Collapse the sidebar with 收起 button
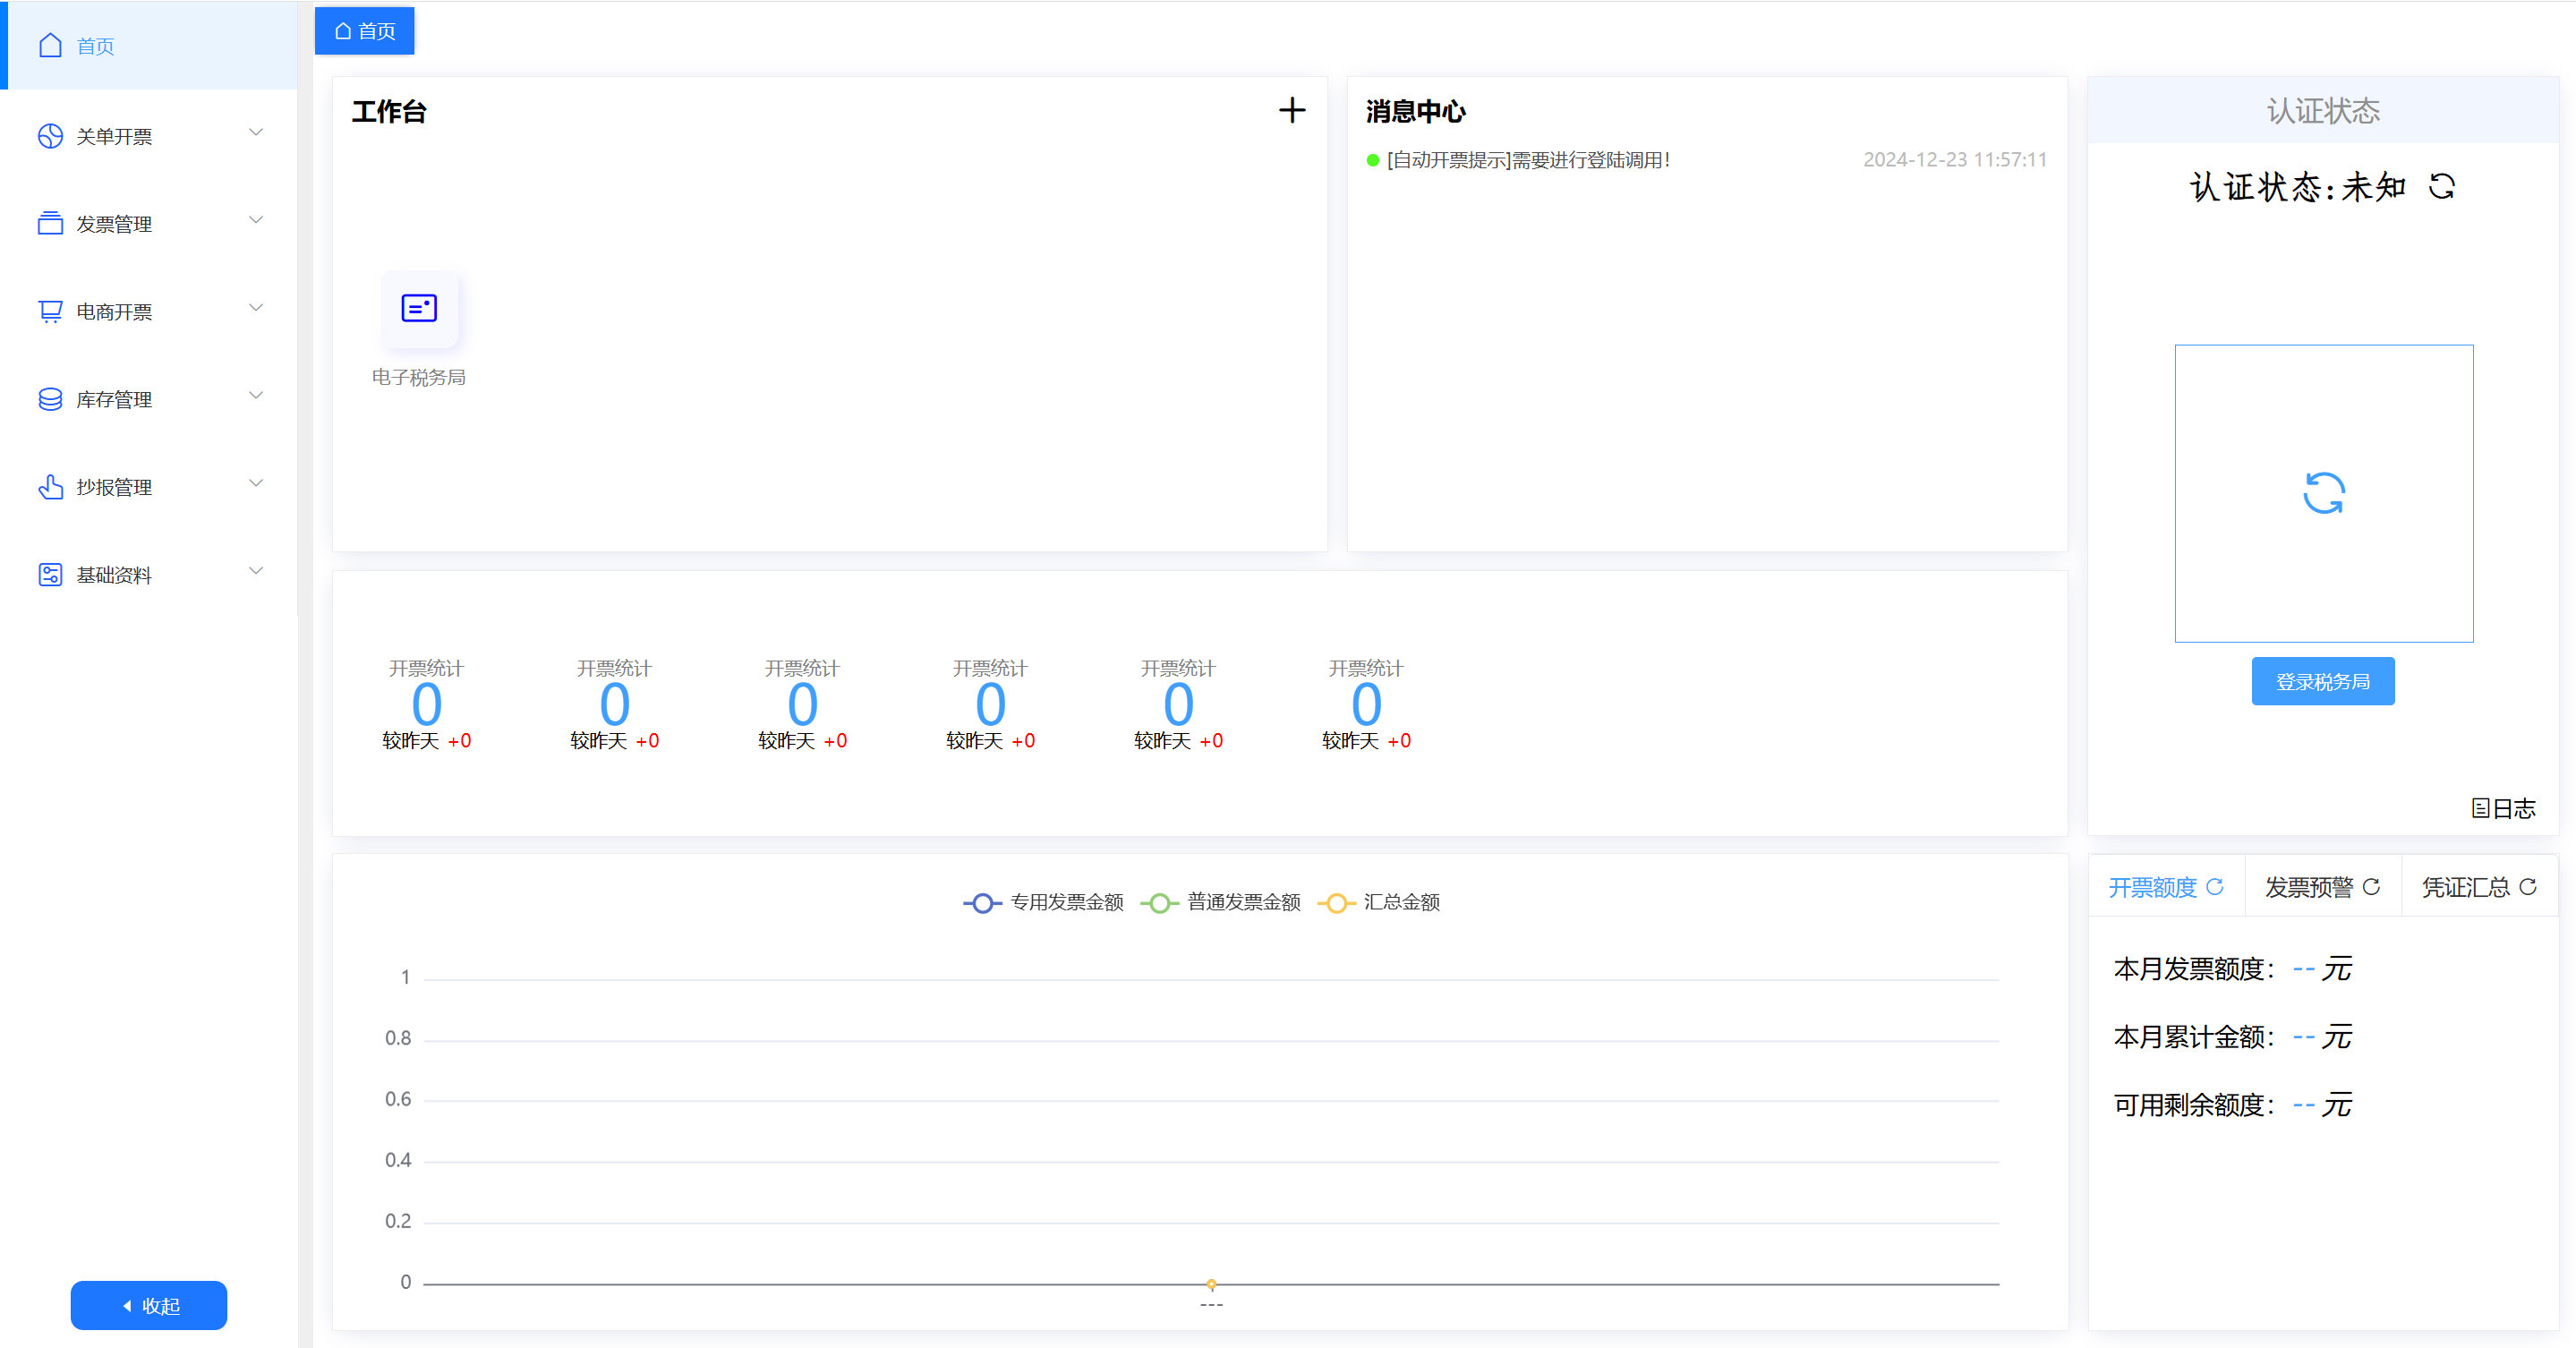Image resolution: width=2576 pixels, height=1348 pixels. (x=149, y=1306)
